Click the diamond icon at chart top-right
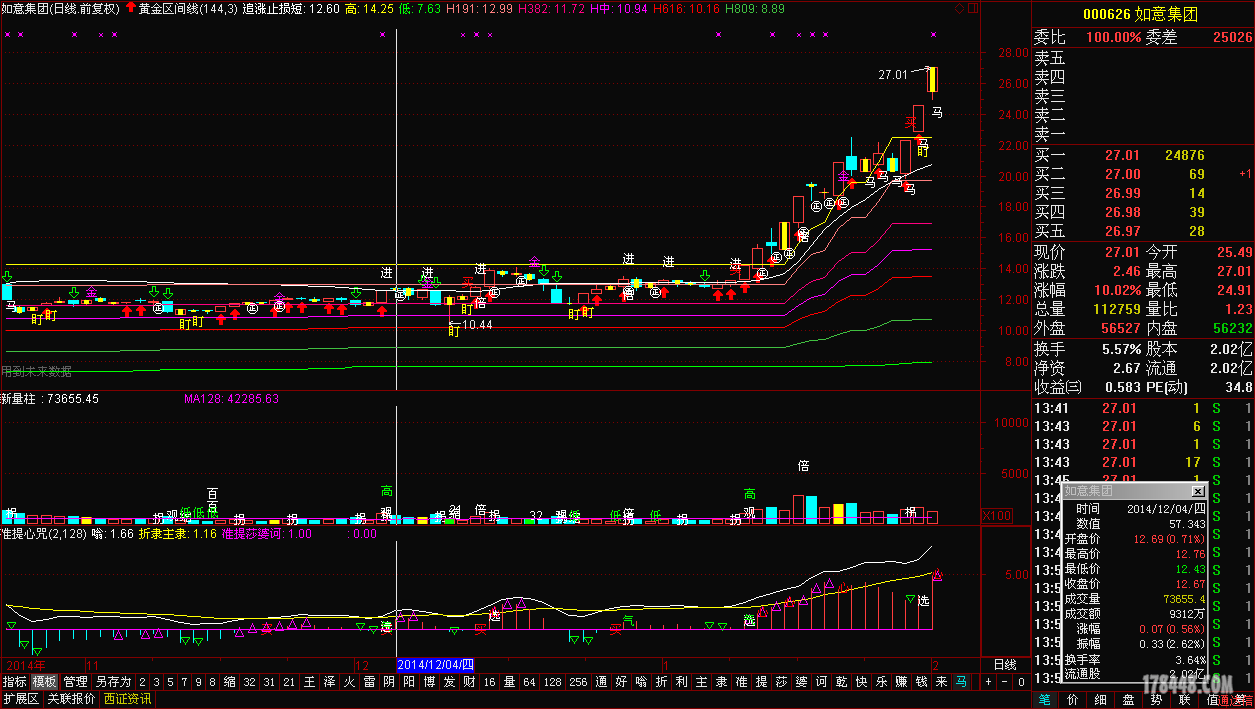 (960, 9)
